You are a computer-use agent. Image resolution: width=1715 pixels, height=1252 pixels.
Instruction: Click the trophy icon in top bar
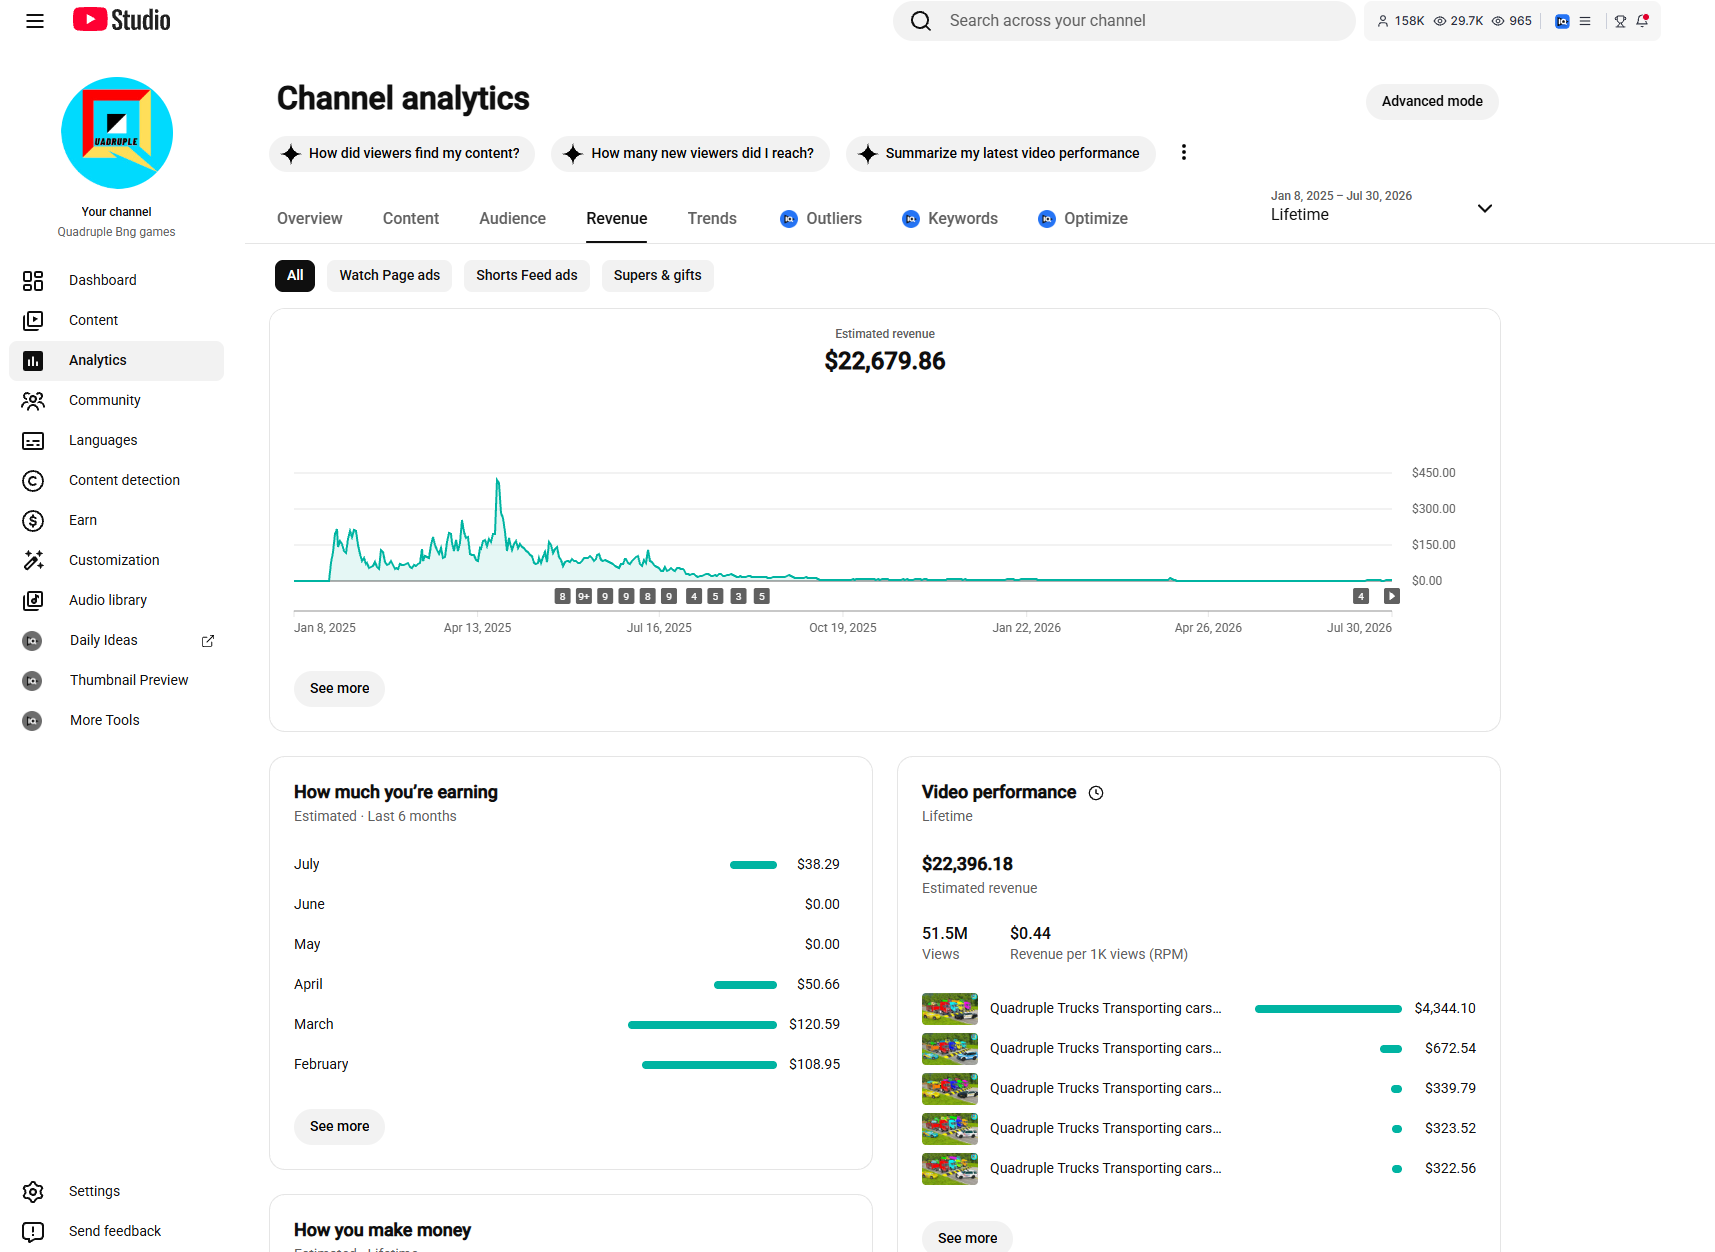[x=1620, y=21]
